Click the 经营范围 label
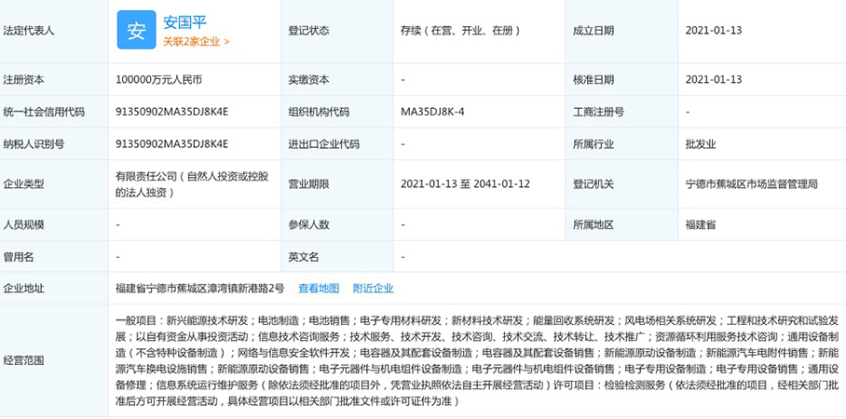This screenshot has height=419, width=846. (24, 360)
